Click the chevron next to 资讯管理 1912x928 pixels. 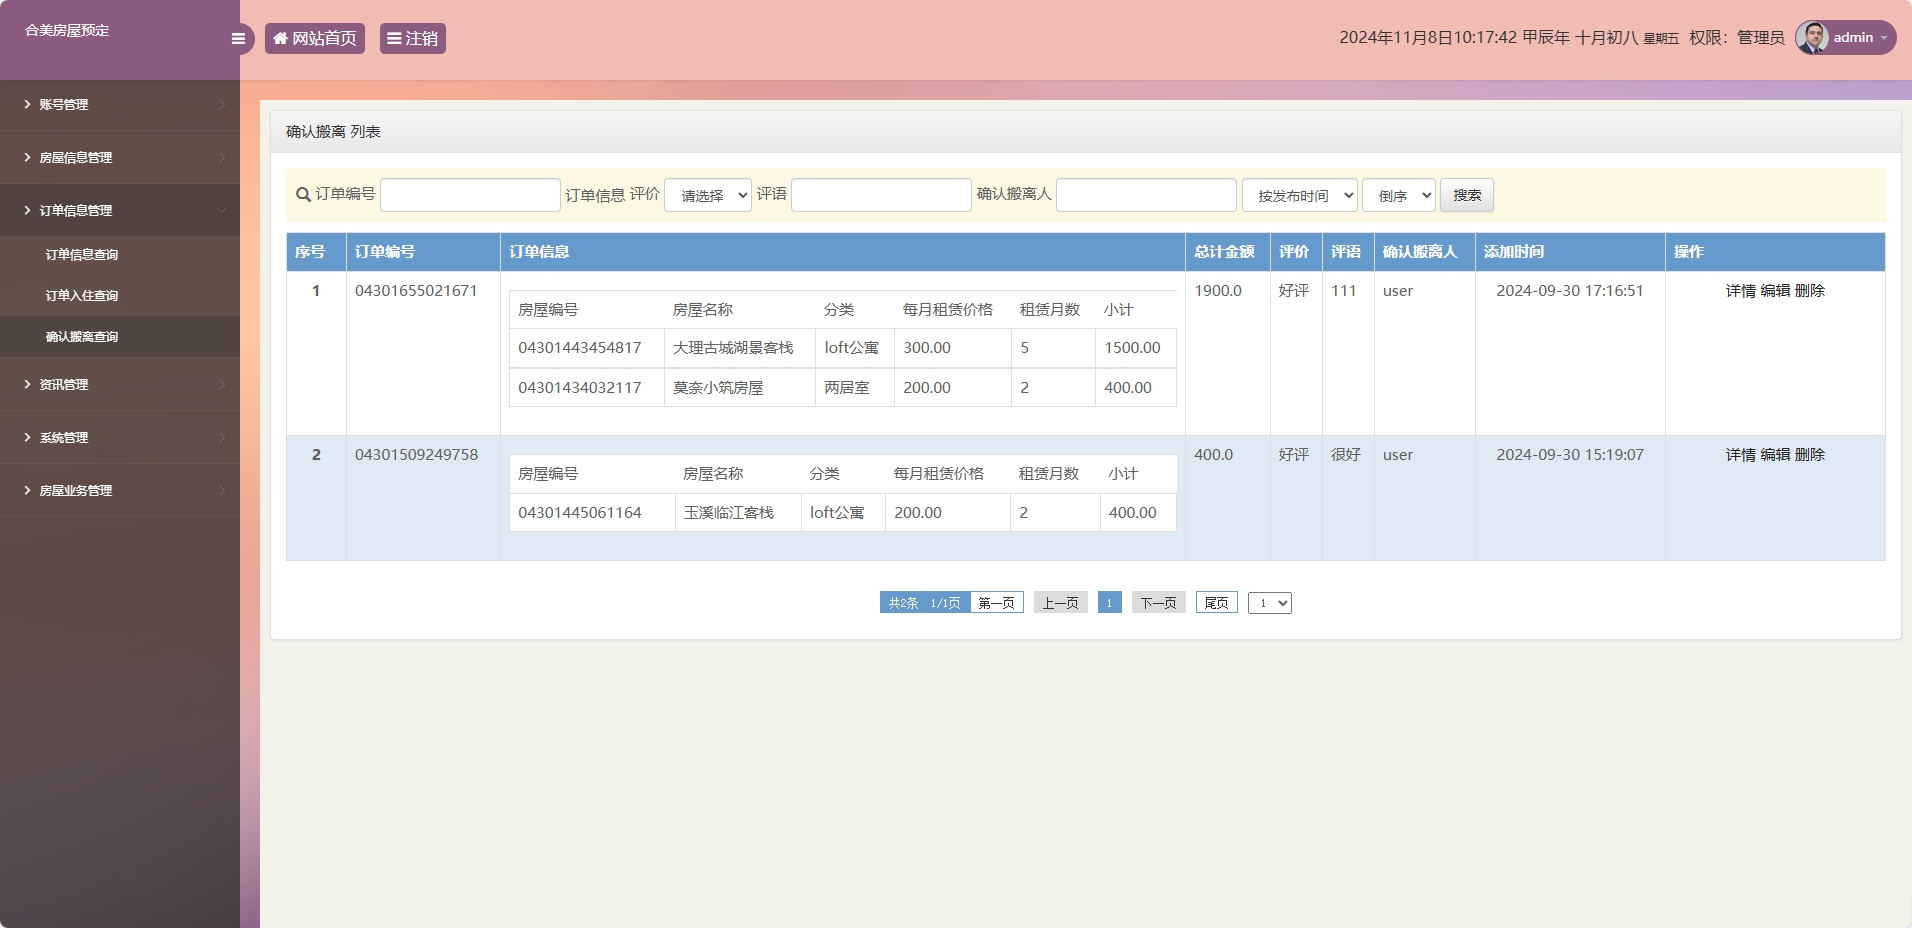[222, 384]
